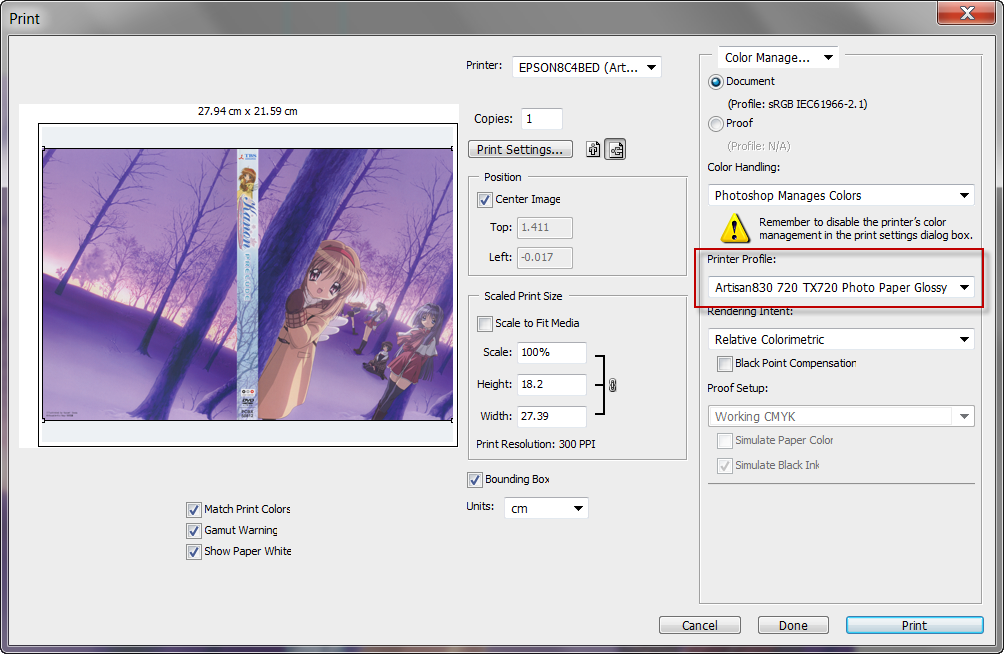Toggle Simulate Black Ink checkbox
The width and height of the screenshot is (1004, 654).
click(724, 466)
